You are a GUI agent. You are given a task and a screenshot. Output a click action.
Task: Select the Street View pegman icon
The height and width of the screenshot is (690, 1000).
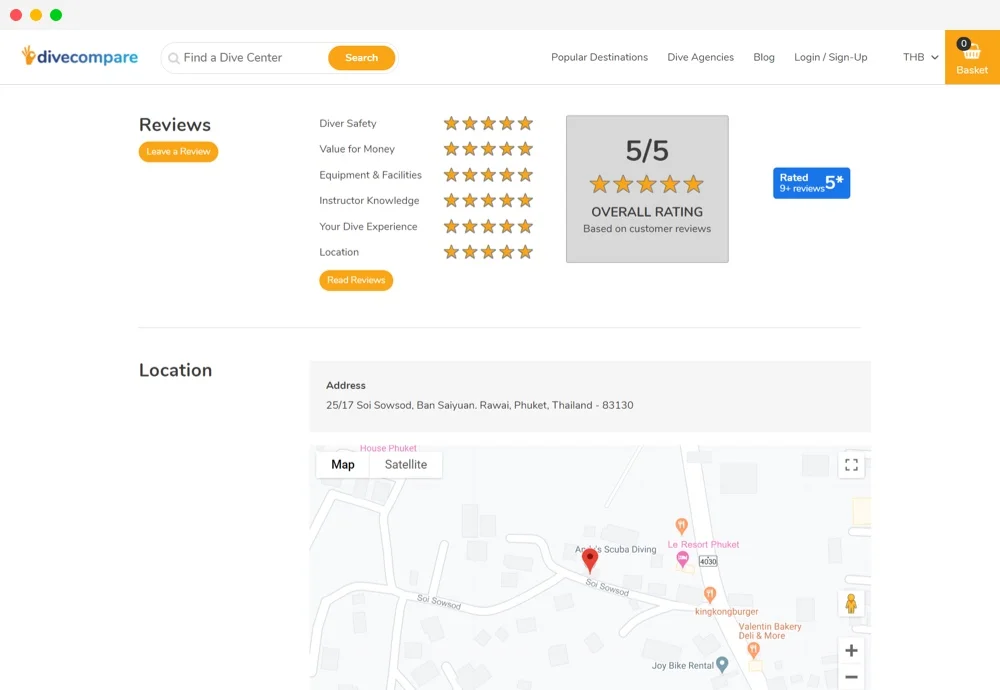[x=851, y=603]
